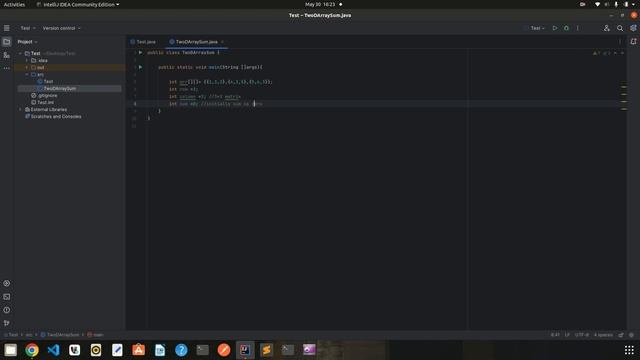Open the Services tool window icon

[x=7, y=283]
